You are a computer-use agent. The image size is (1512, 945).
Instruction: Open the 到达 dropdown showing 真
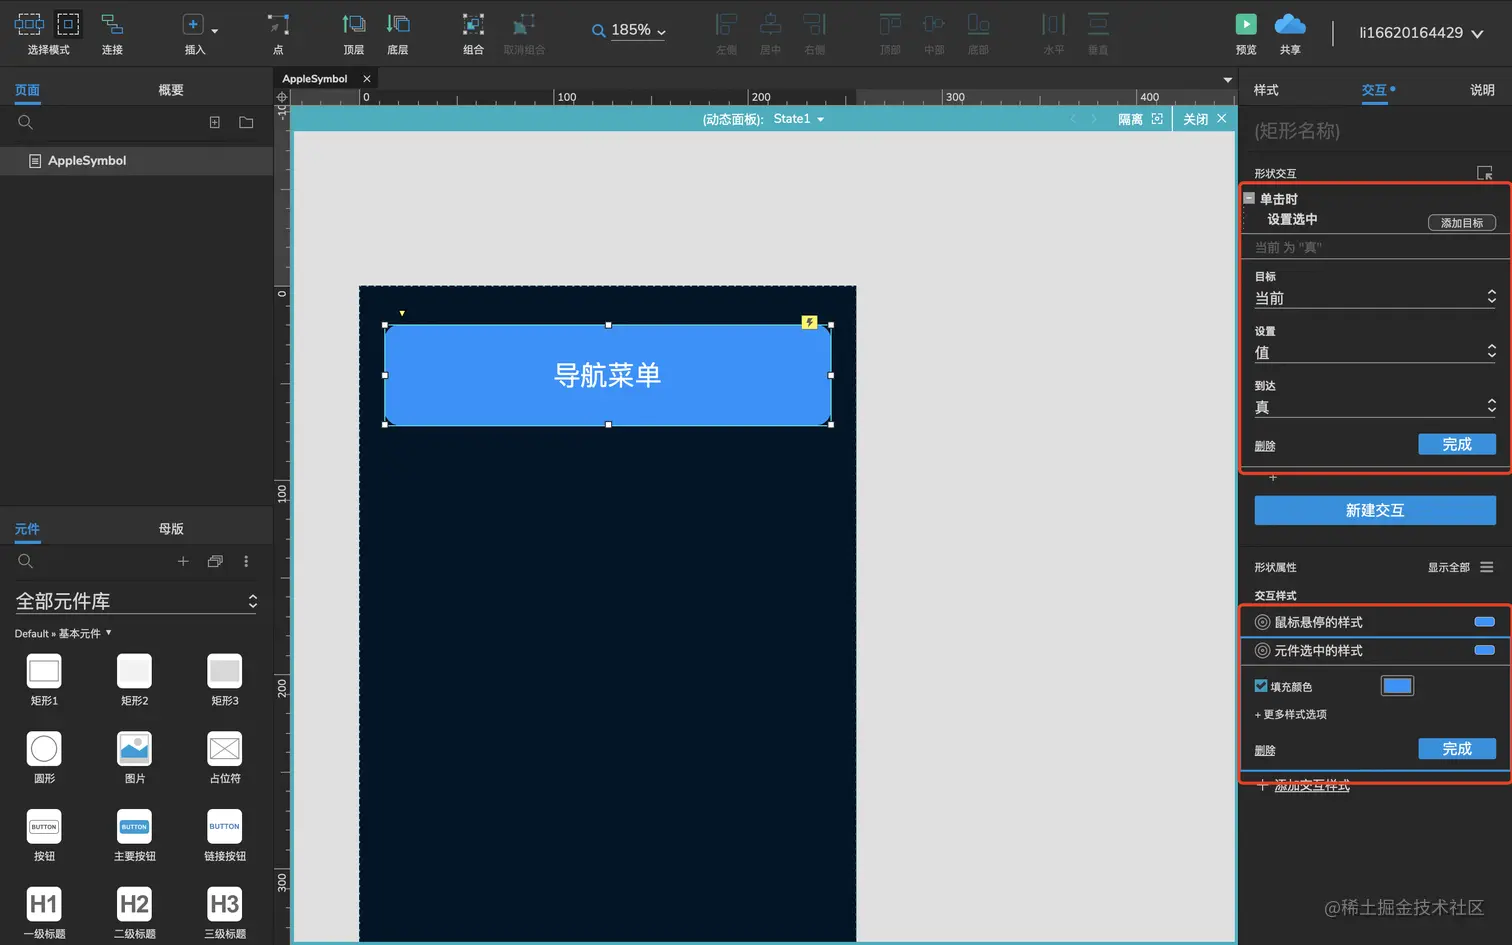[x=1375, y=407]
